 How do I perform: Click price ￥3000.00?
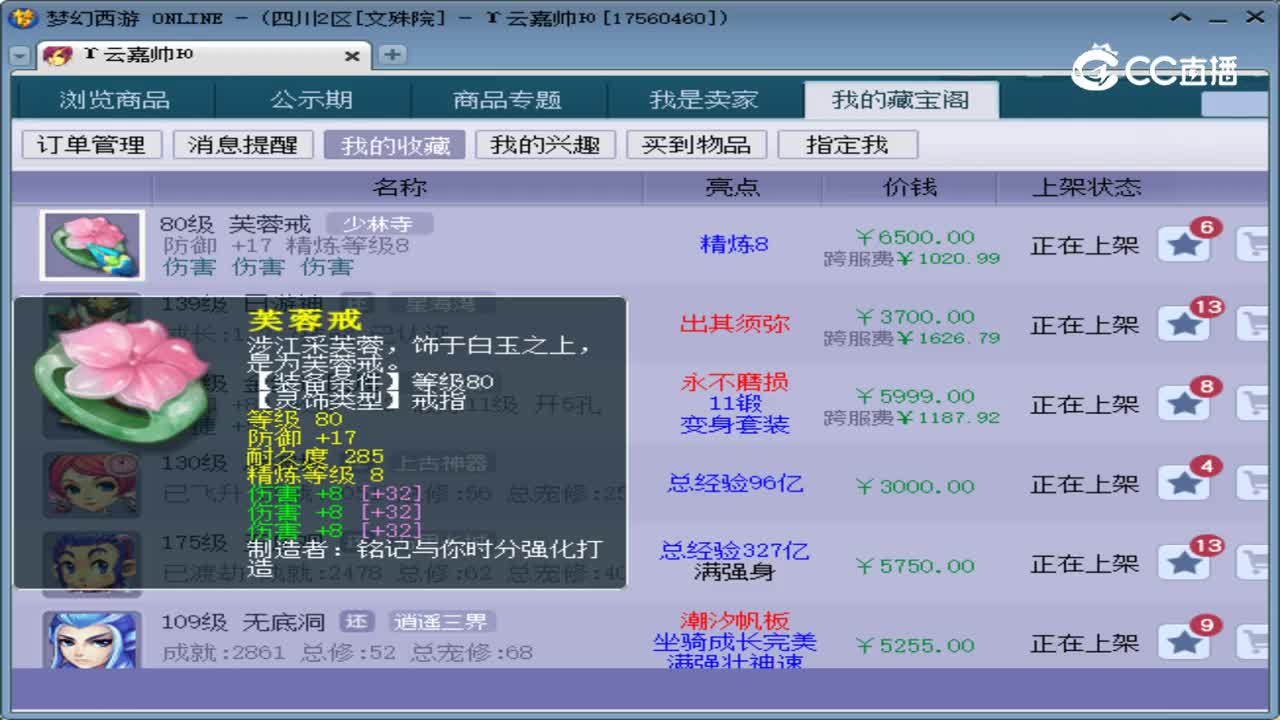915,486
